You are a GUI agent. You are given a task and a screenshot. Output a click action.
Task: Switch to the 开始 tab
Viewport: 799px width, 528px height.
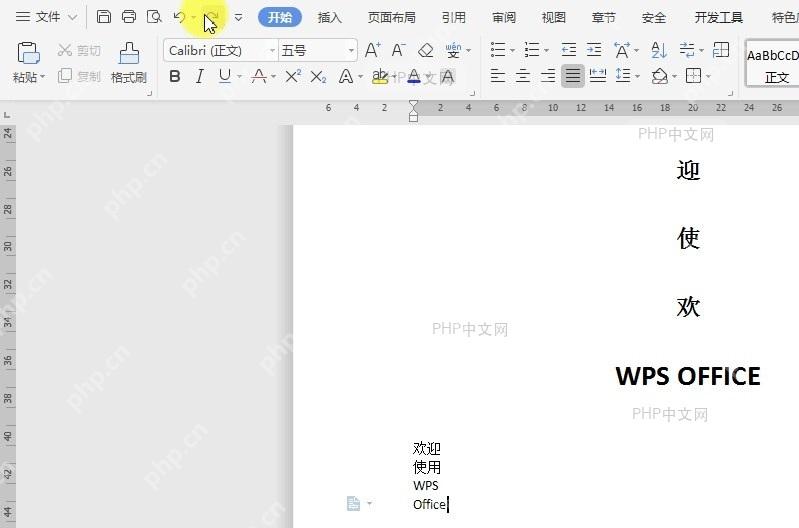[x=280, y=17]
